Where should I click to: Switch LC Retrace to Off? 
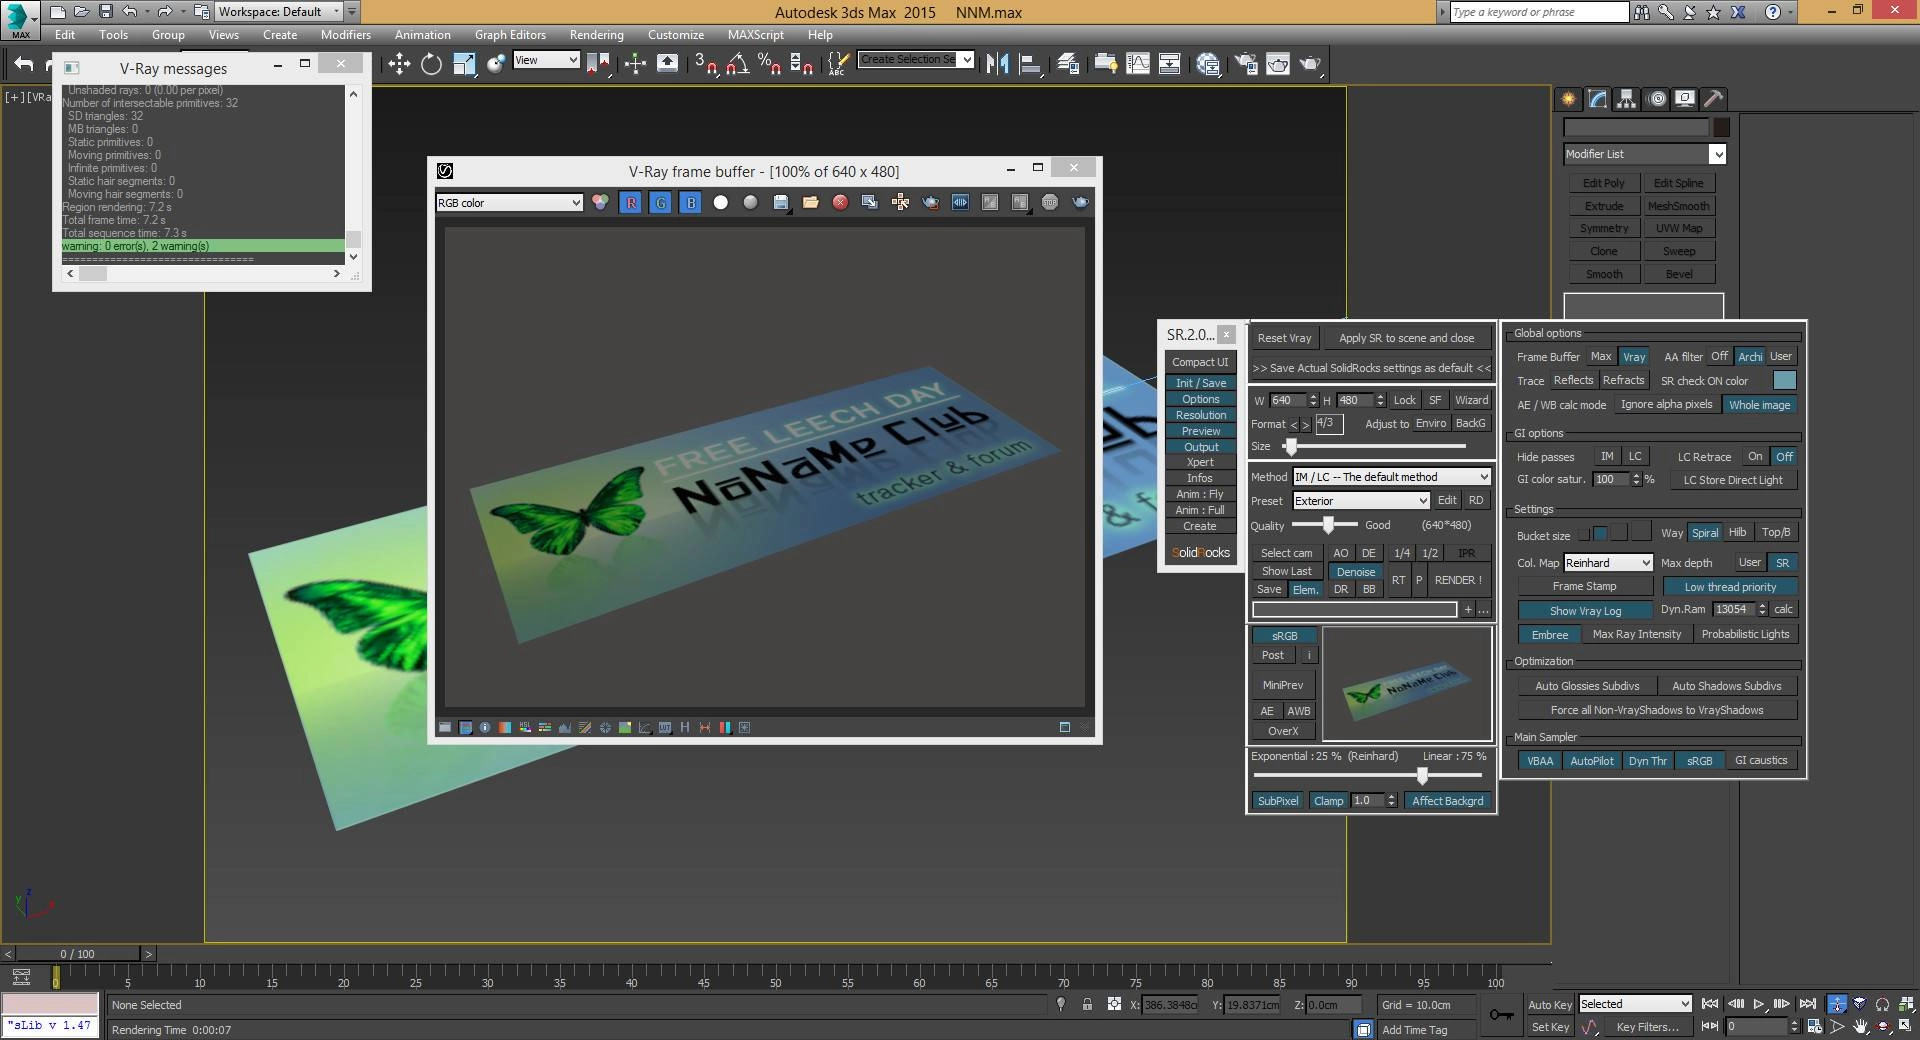[x=1784, y=456]
